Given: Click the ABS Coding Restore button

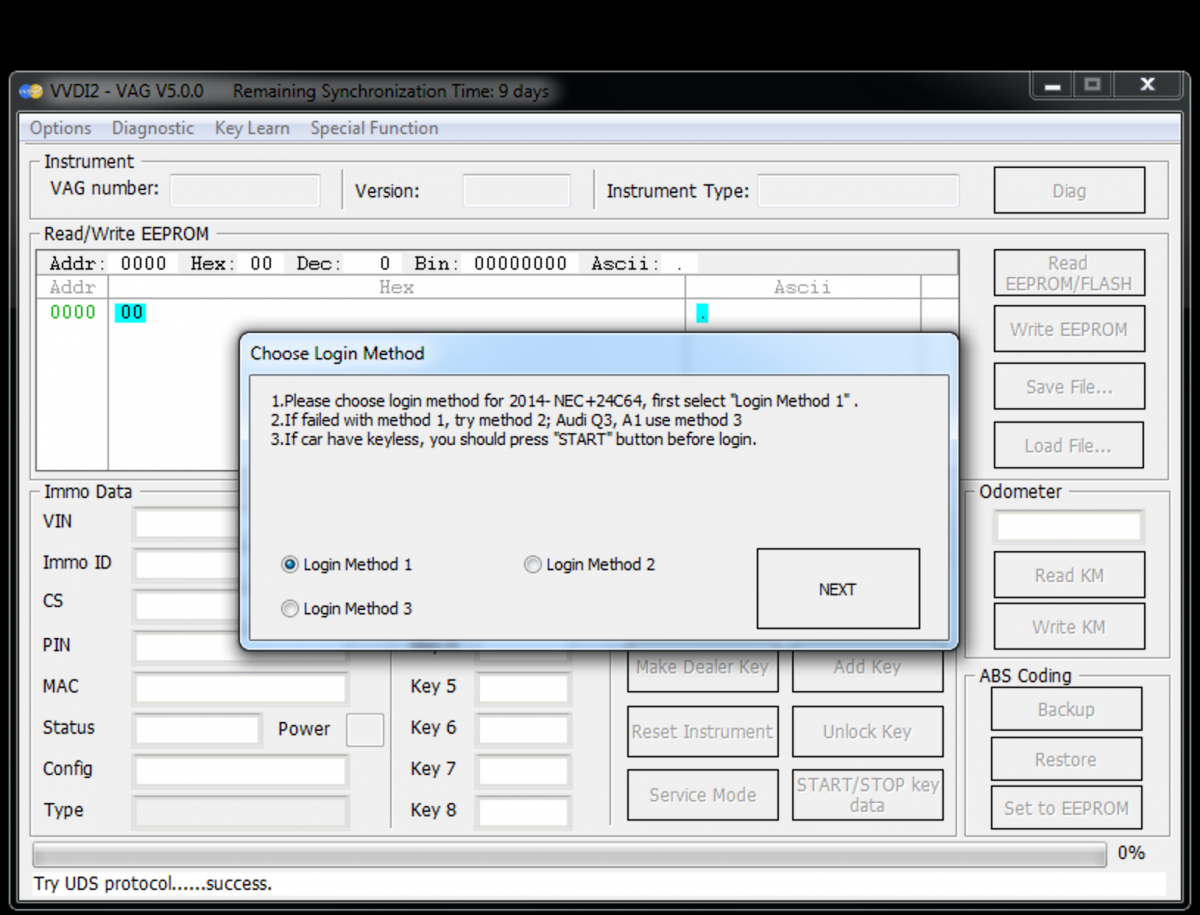Looking at the screenshot, I should pos(1066,759).
